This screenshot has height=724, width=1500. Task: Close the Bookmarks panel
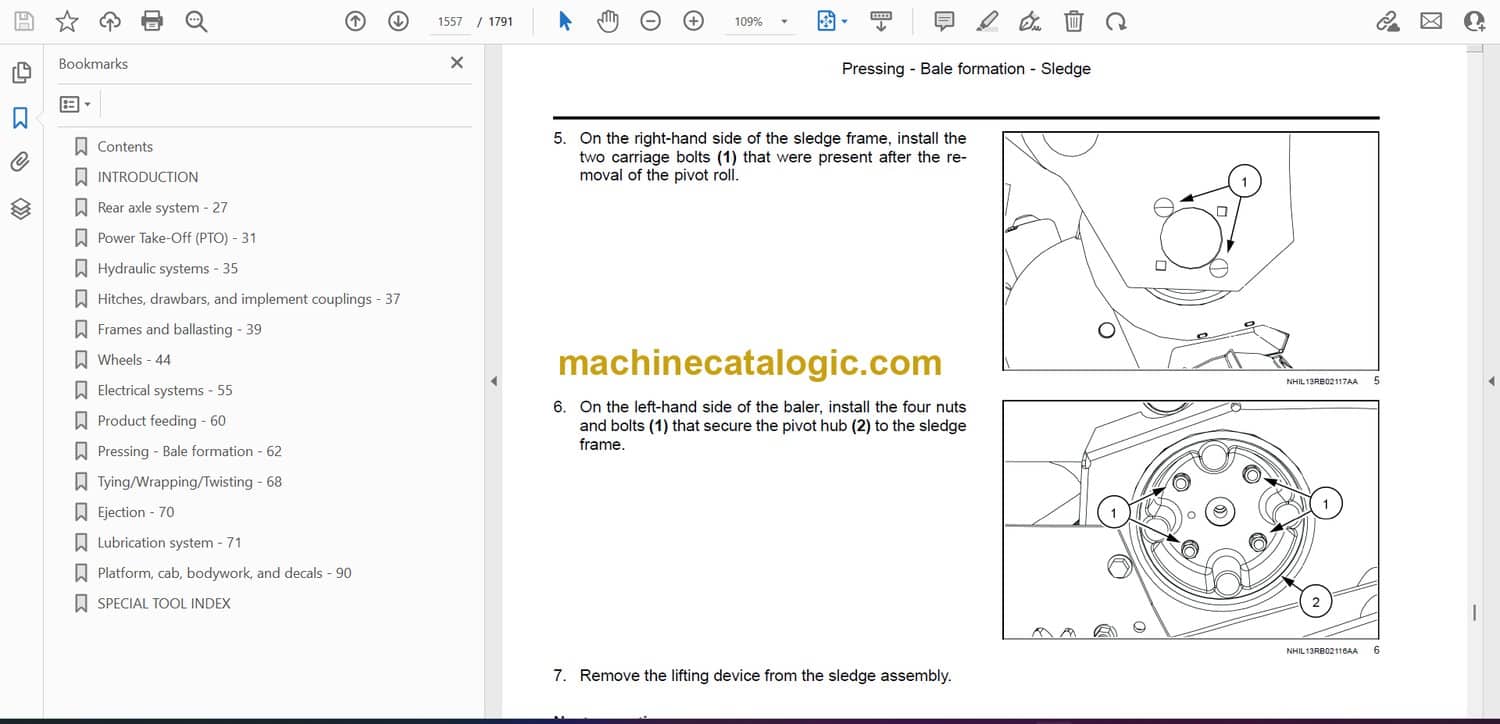[x=457, y=63]
